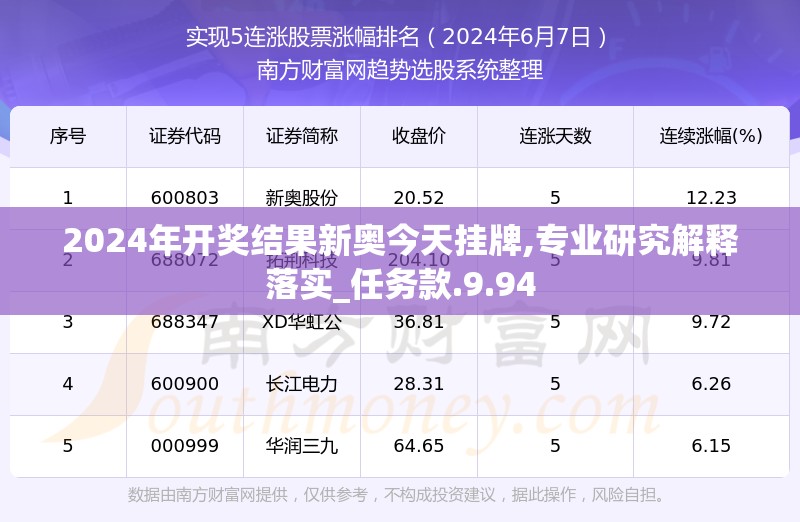Click gain value 9.72
This screenshot has width=800, height=522.
click(711, 322)
